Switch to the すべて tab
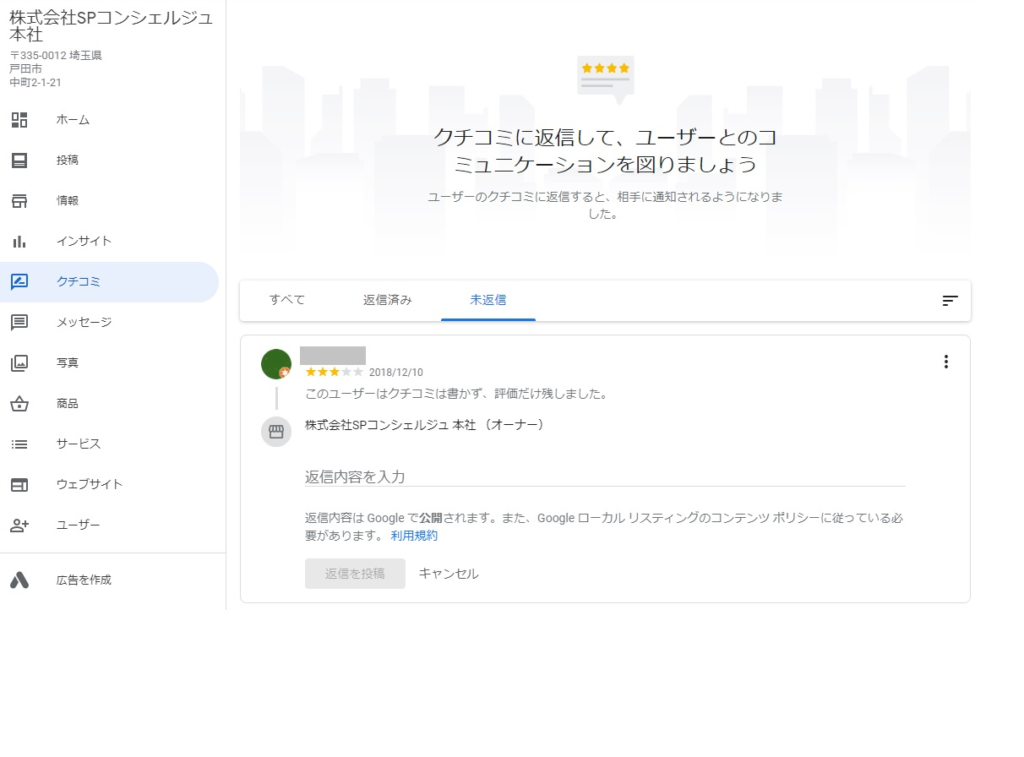The width and height of the screenshot is (1024, 757). [x=287, y=300]
